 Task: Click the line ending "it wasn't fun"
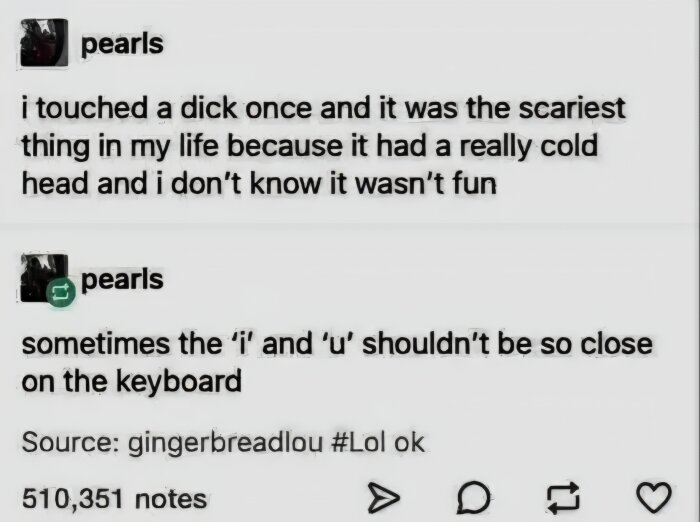click(x=259, y=184)
